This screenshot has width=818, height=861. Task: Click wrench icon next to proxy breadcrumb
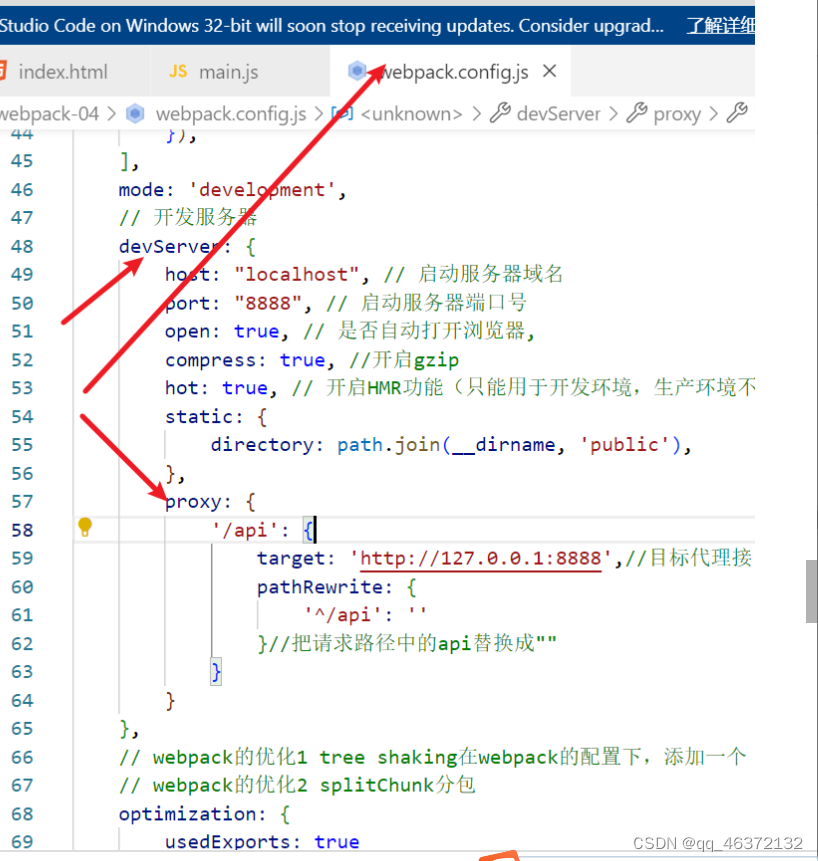(x=637, y=113)
